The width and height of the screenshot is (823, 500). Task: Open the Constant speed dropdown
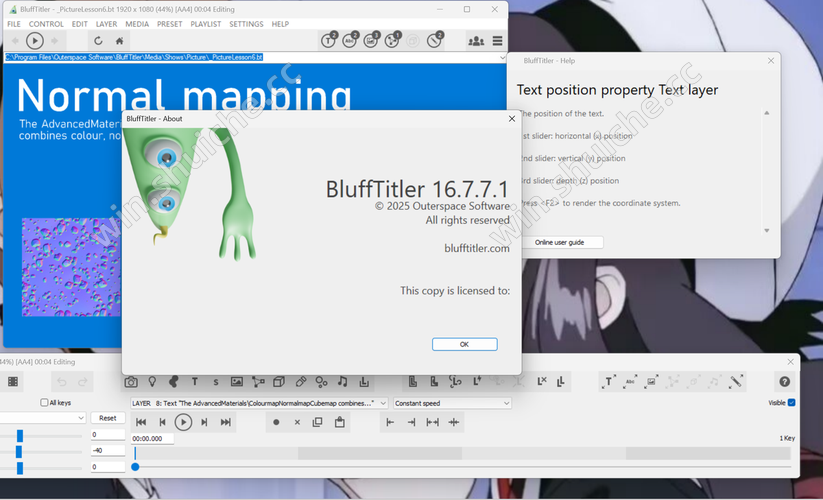pyautogui.click(x=452, y=403)
